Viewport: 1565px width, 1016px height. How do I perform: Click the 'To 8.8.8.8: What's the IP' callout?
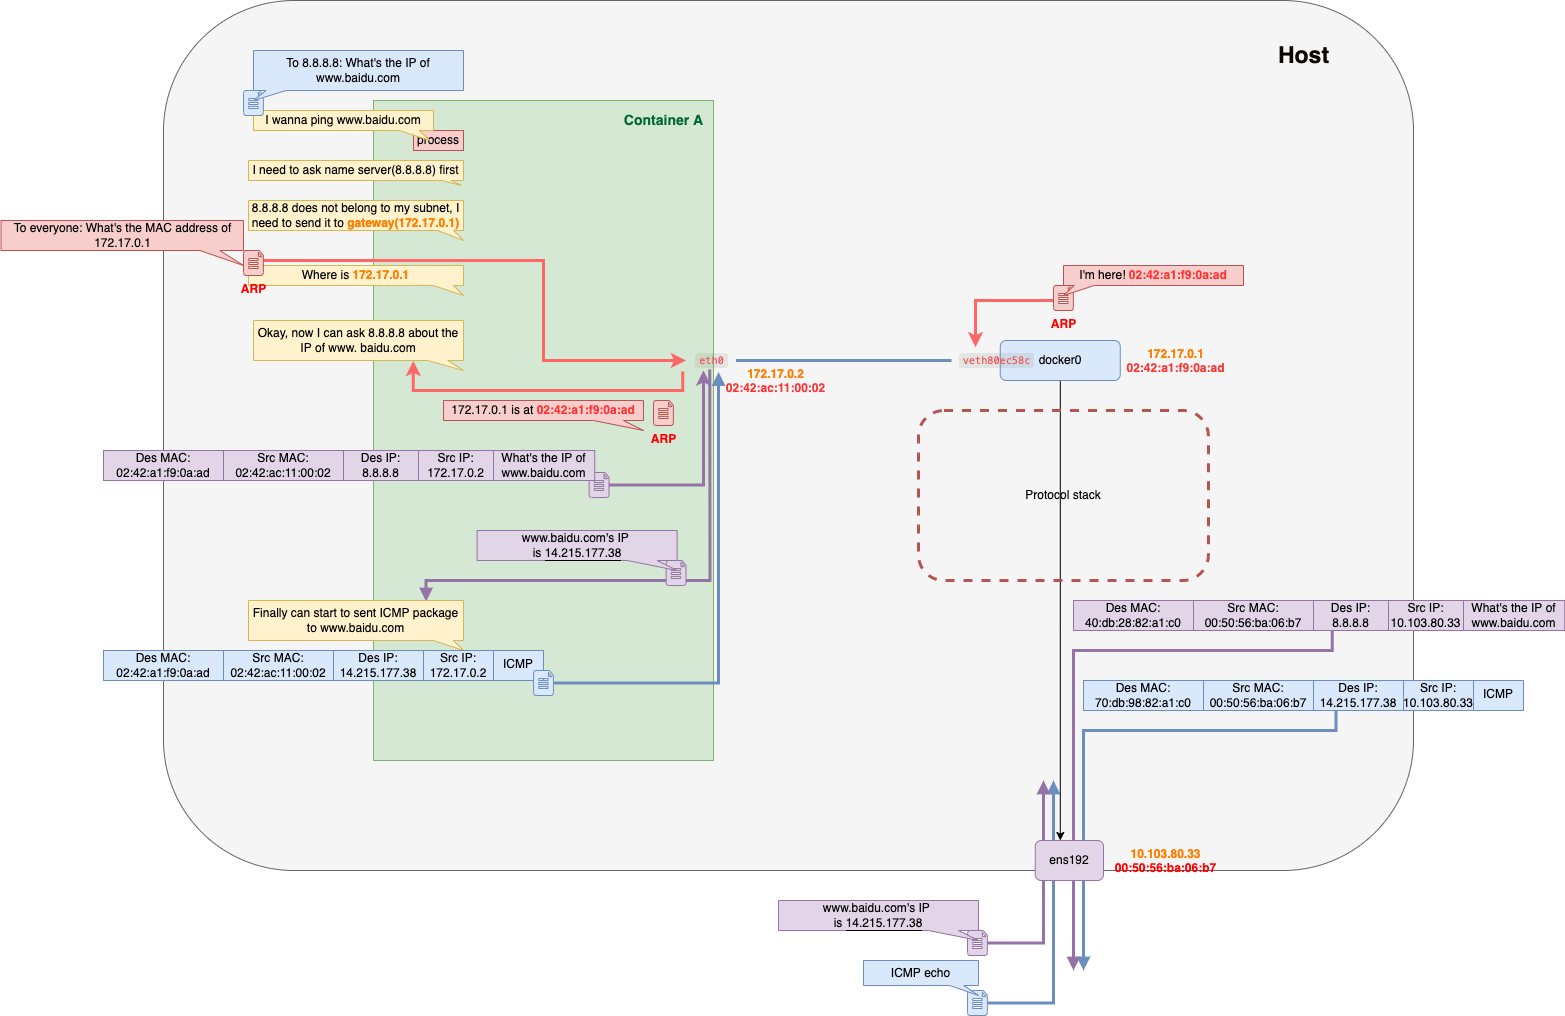358,70
